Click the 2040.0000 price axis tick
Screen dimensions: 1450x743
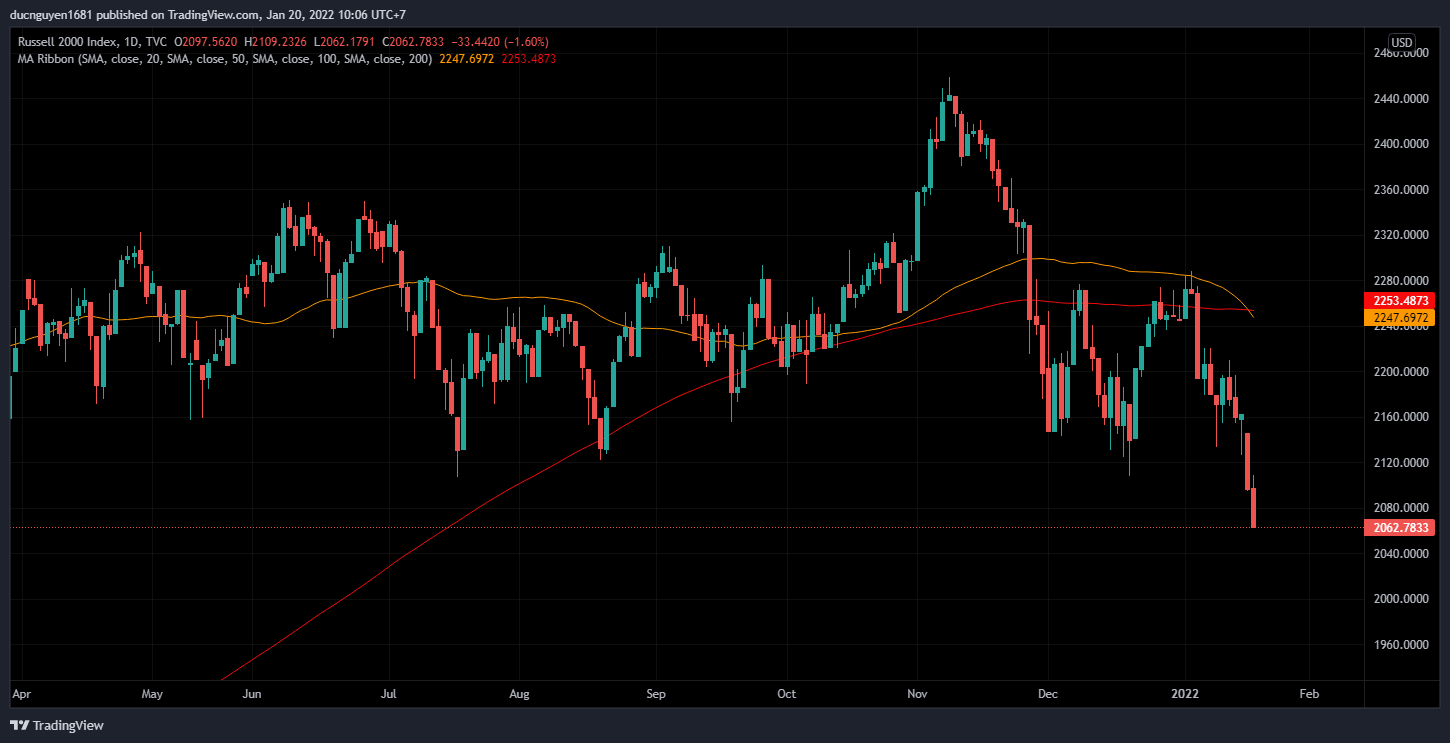[1400, 554]
